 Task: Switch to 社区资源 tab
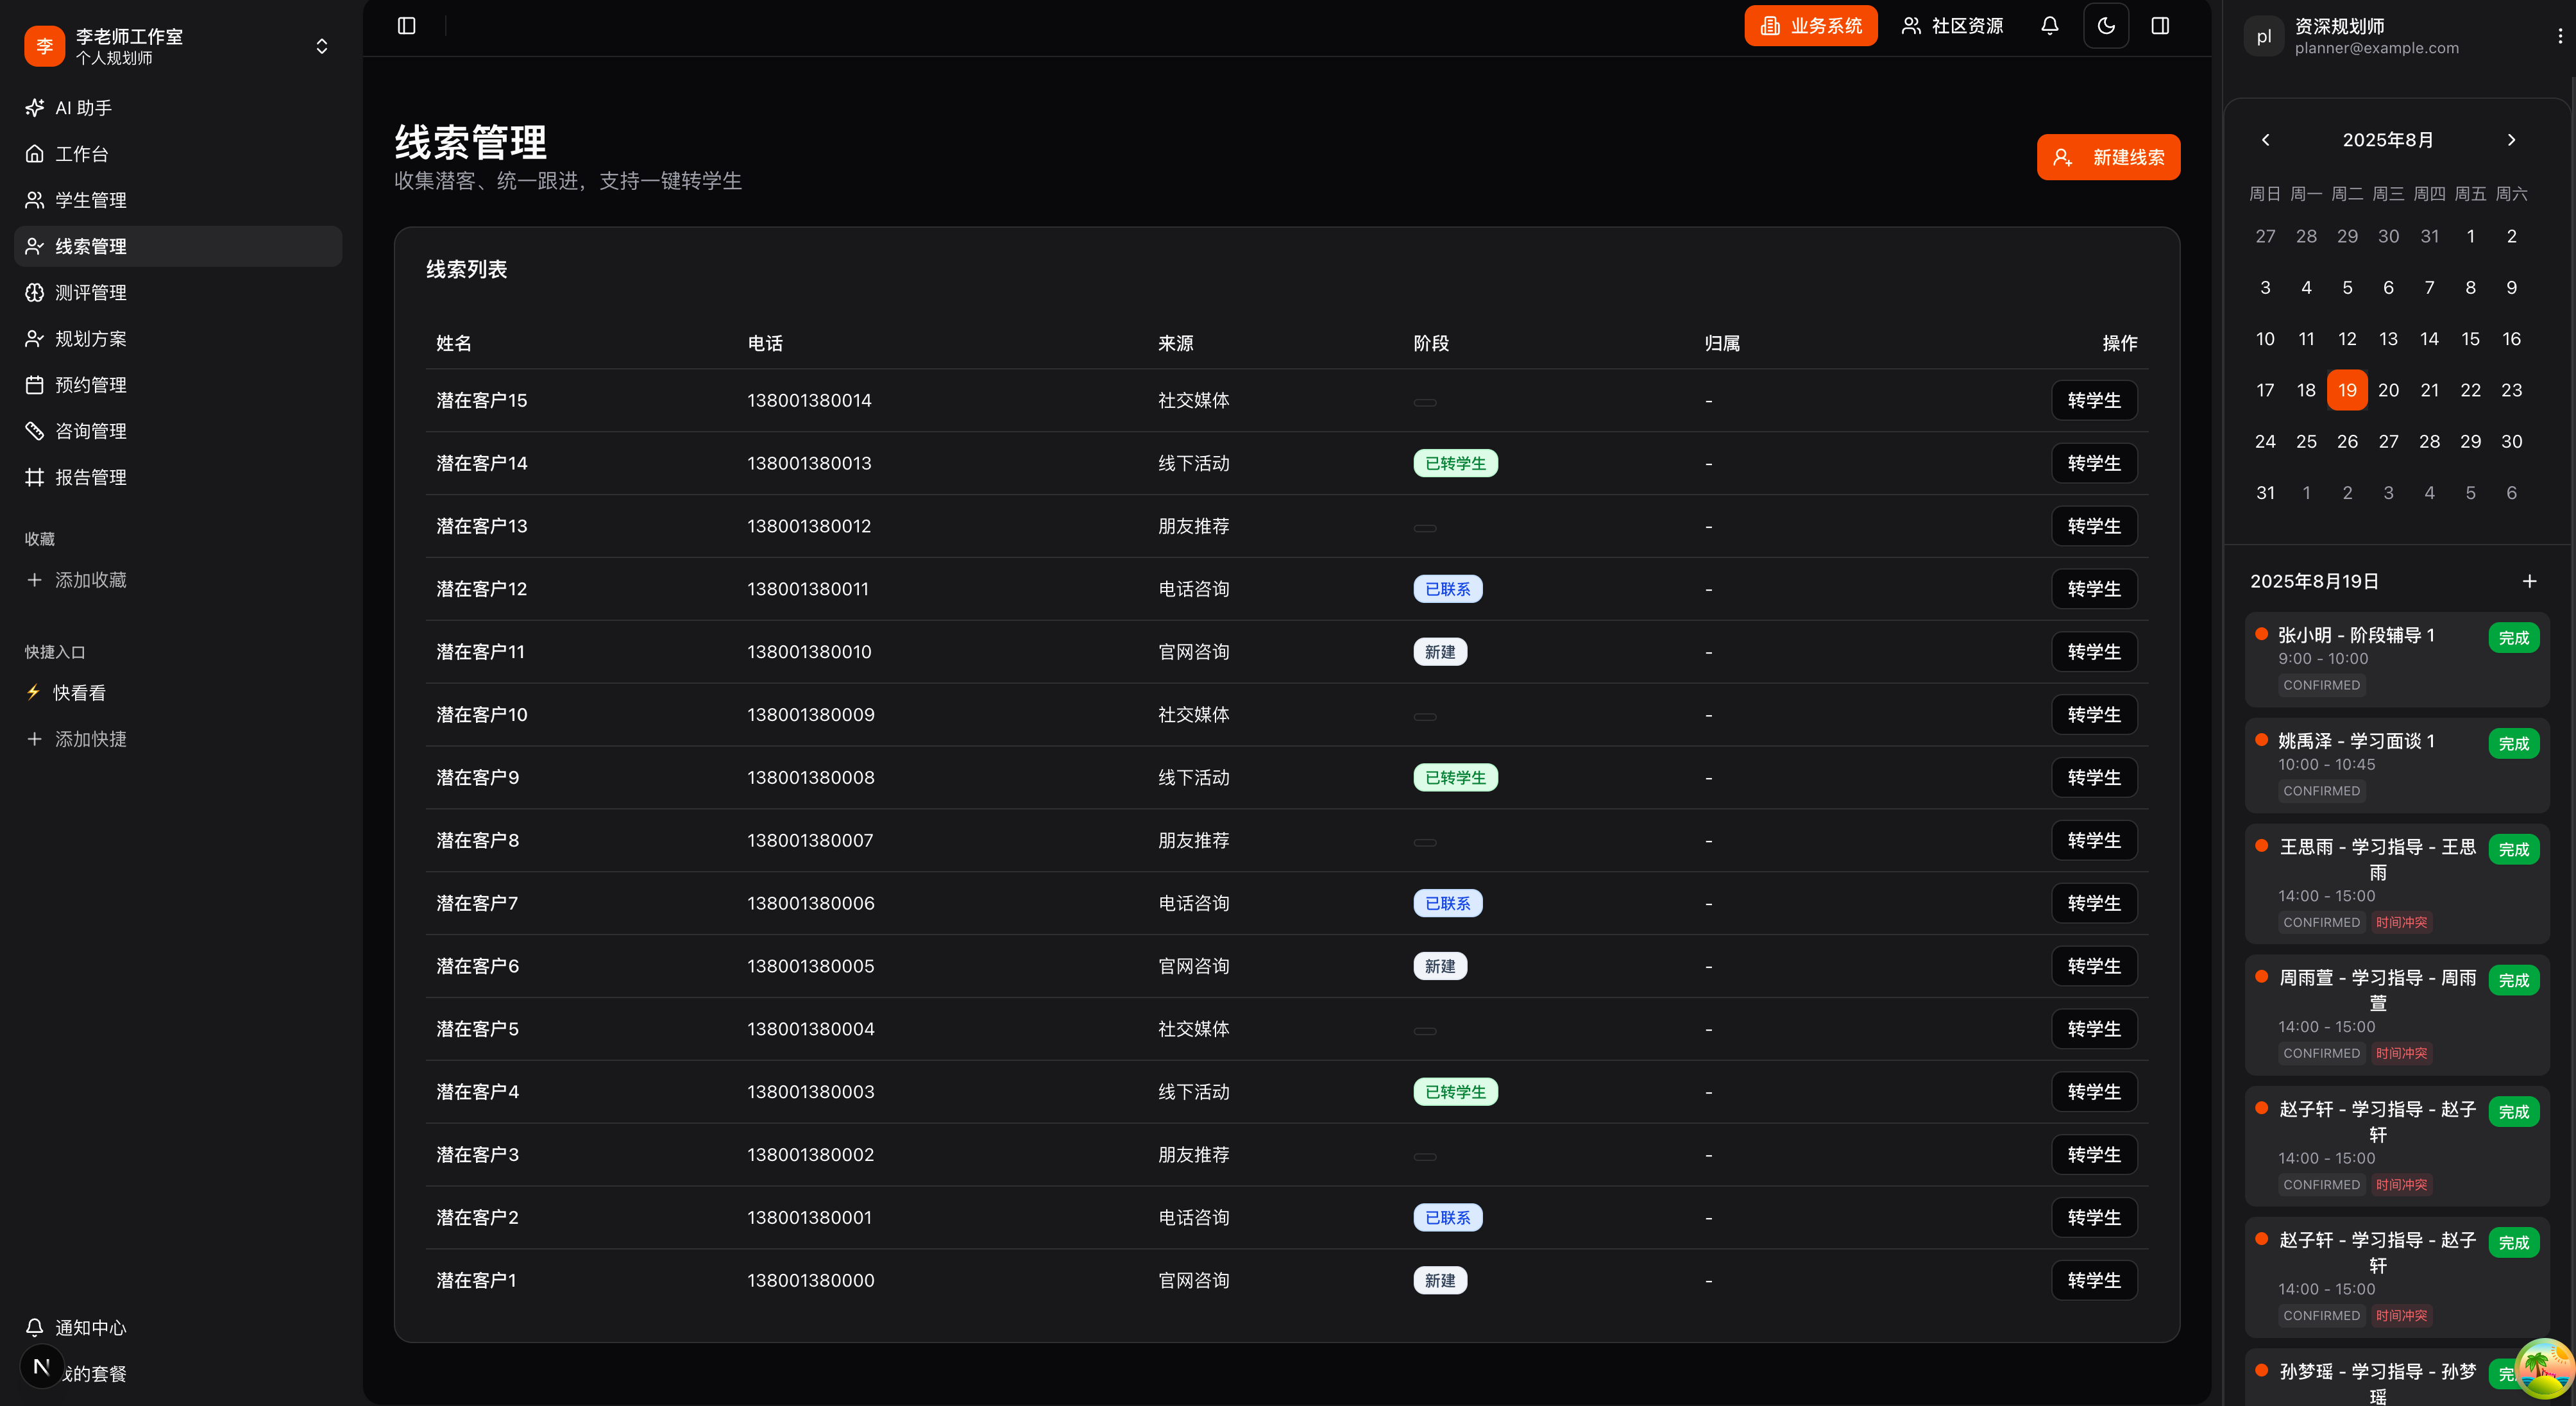pos(1952,26)
